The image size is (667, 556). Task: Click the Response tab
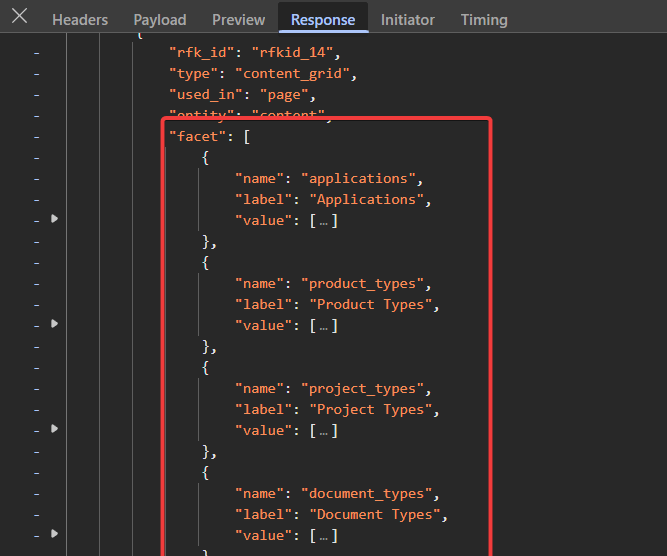(x=323, y=20)
